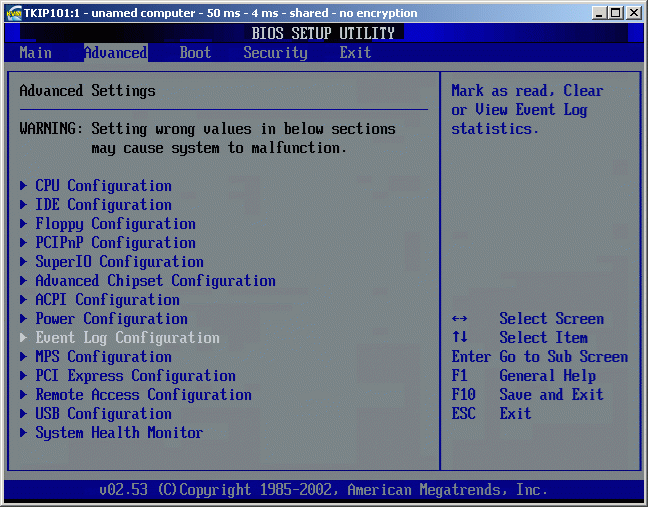Click the F10 Save and Exit legend
Image resolution: width=648 pixels, height=507 pixels.
coord(527,395)
